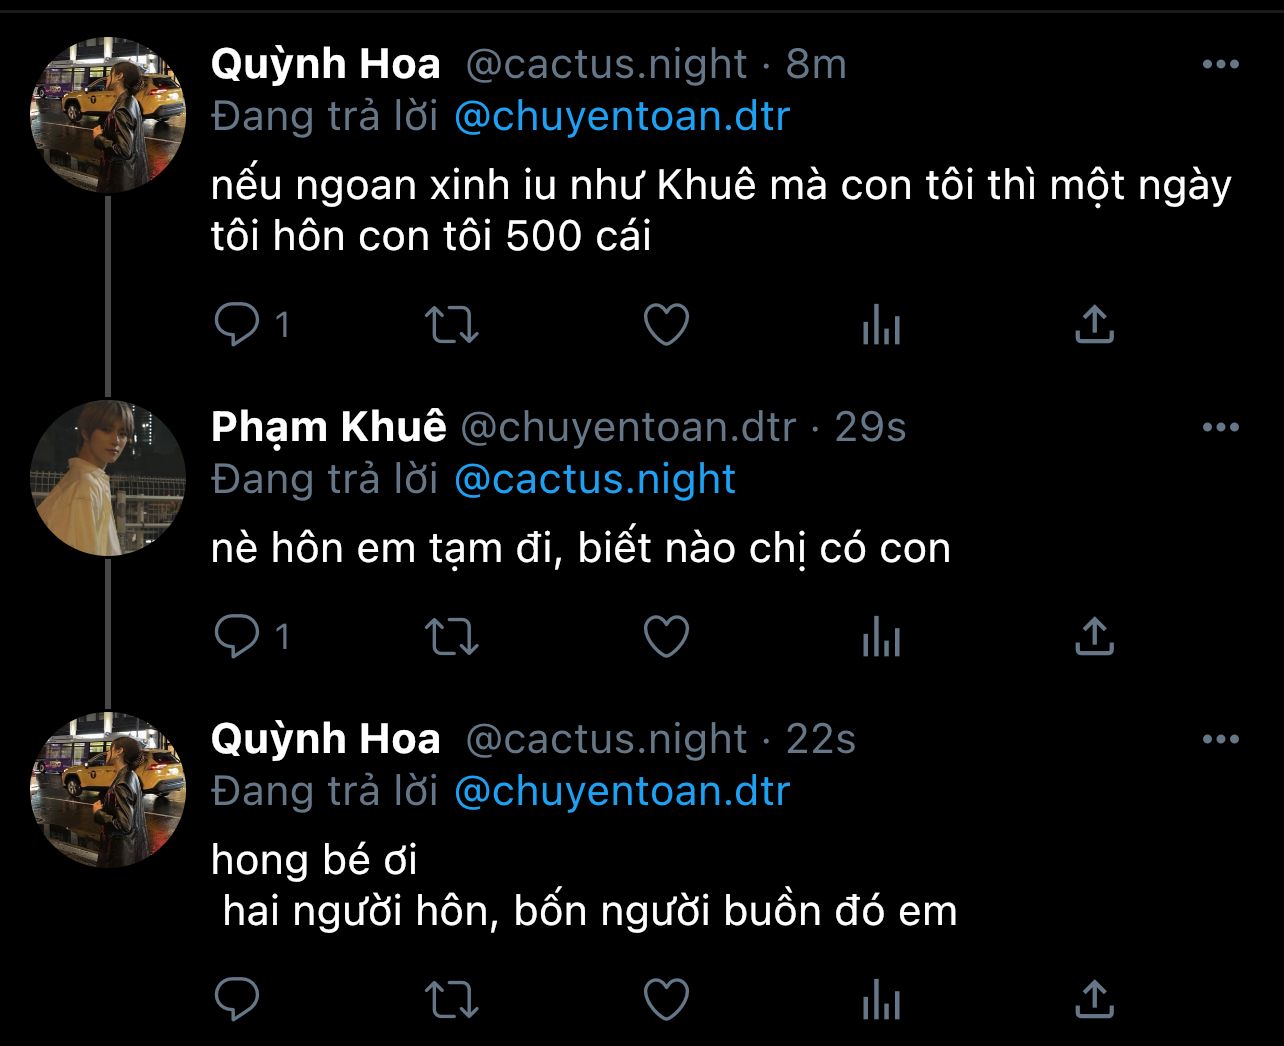View analytics for Phạm Khuê's tweet
The image size is (1284, 1046).
pos(881,637)
